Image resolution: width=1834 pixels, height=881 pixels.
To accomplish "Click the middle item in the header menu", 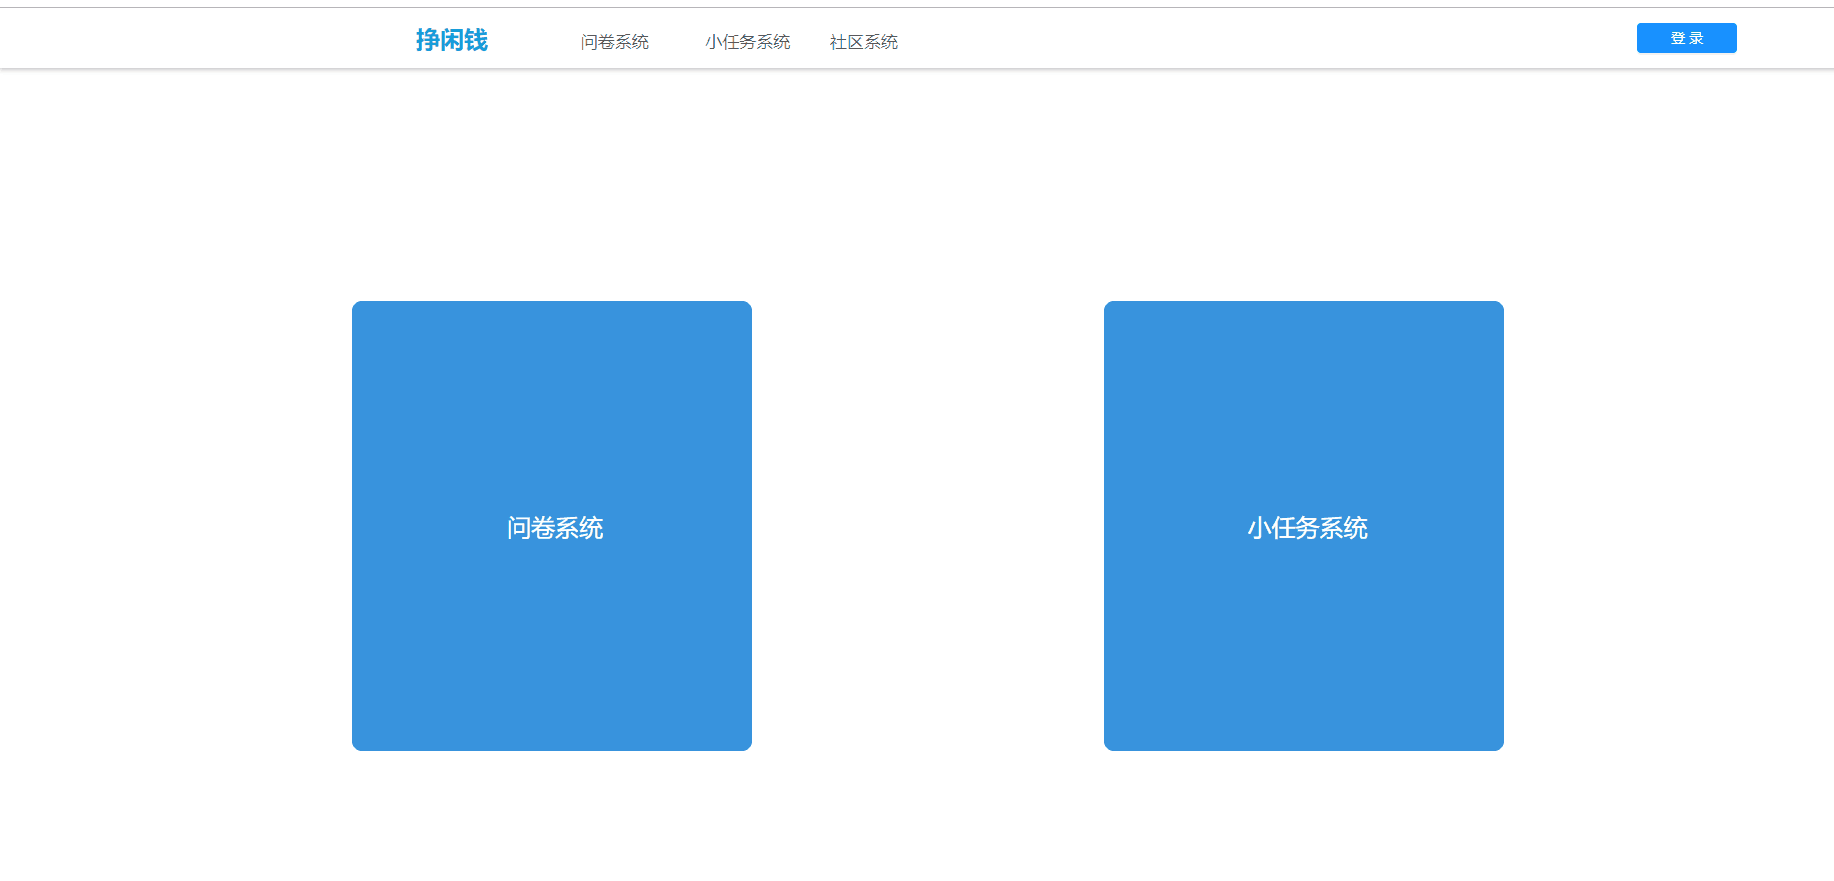I will click(747, 42).
